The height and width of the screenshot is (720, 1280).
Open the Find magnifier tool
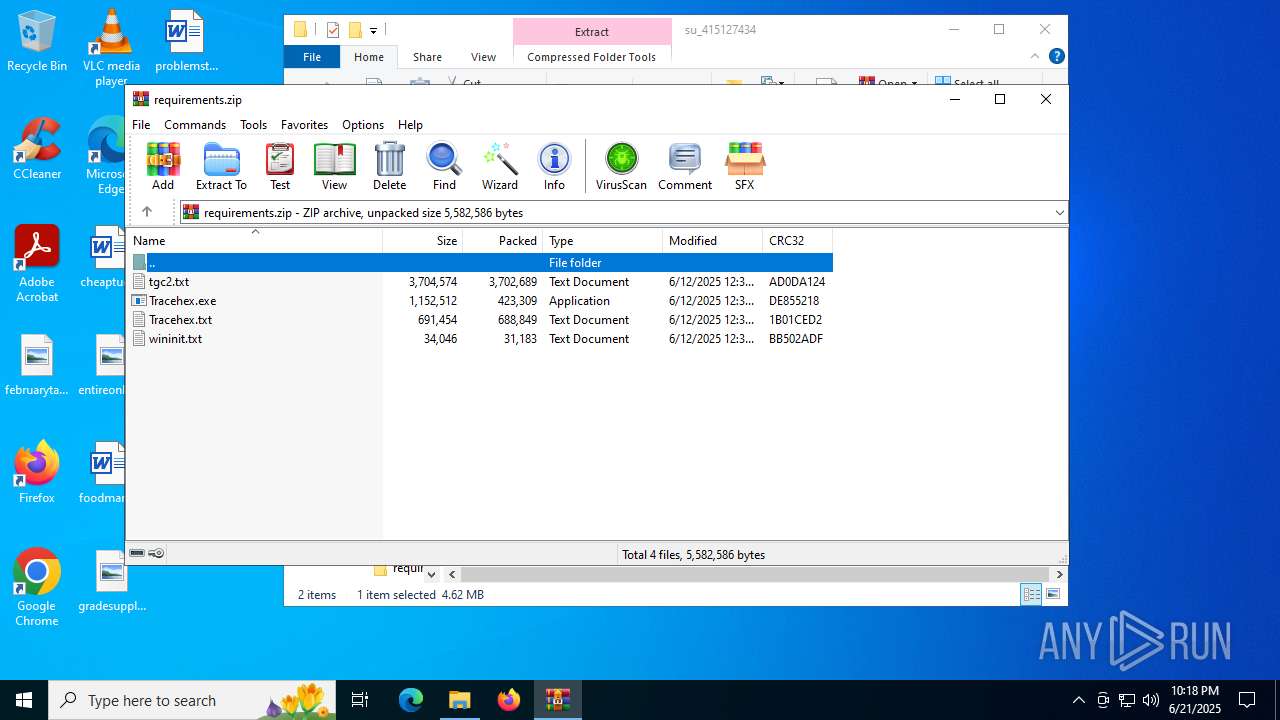(444, 166)
